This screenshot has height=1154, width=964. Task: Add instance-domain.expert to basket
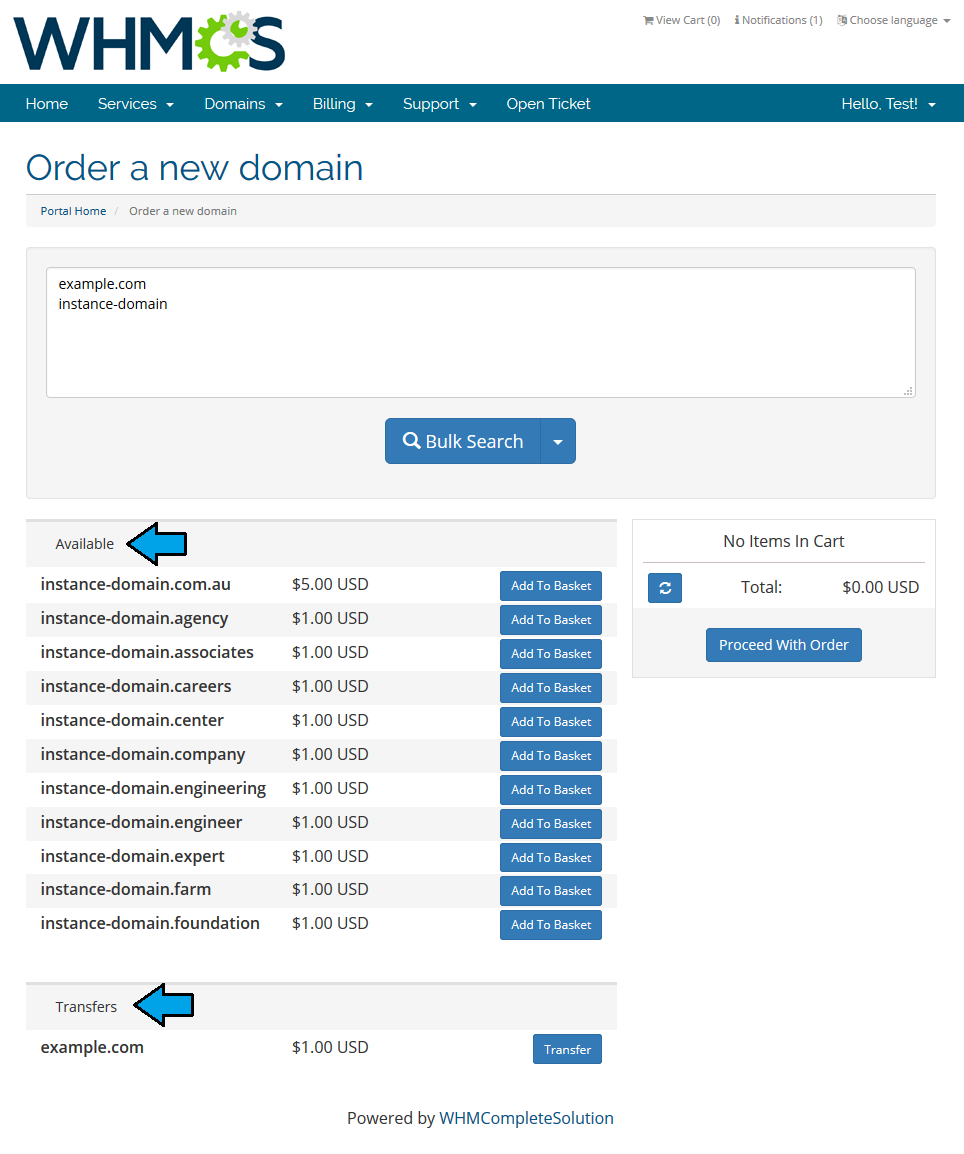coord(551,857)
